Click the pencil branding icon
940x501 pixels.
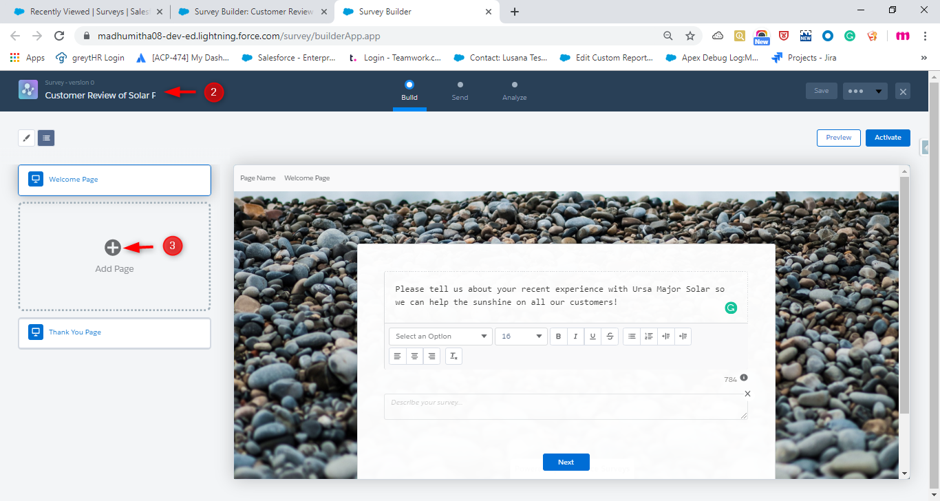click(26, 138)
